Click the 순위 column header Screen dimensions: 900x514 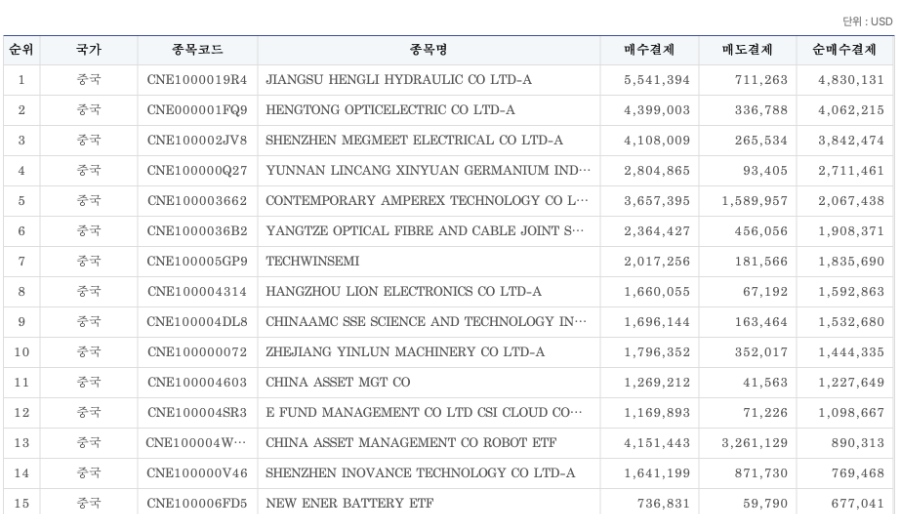pyautogui.click(x=21, y=50)
